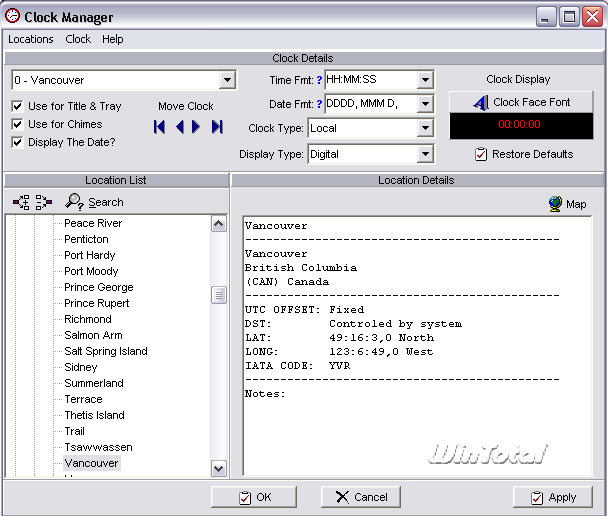Image resolution: width=608 pixels, height=516 pixels.
Task: Disable Display The Date option
Action: pyautogui.click(x=18, y=142)
